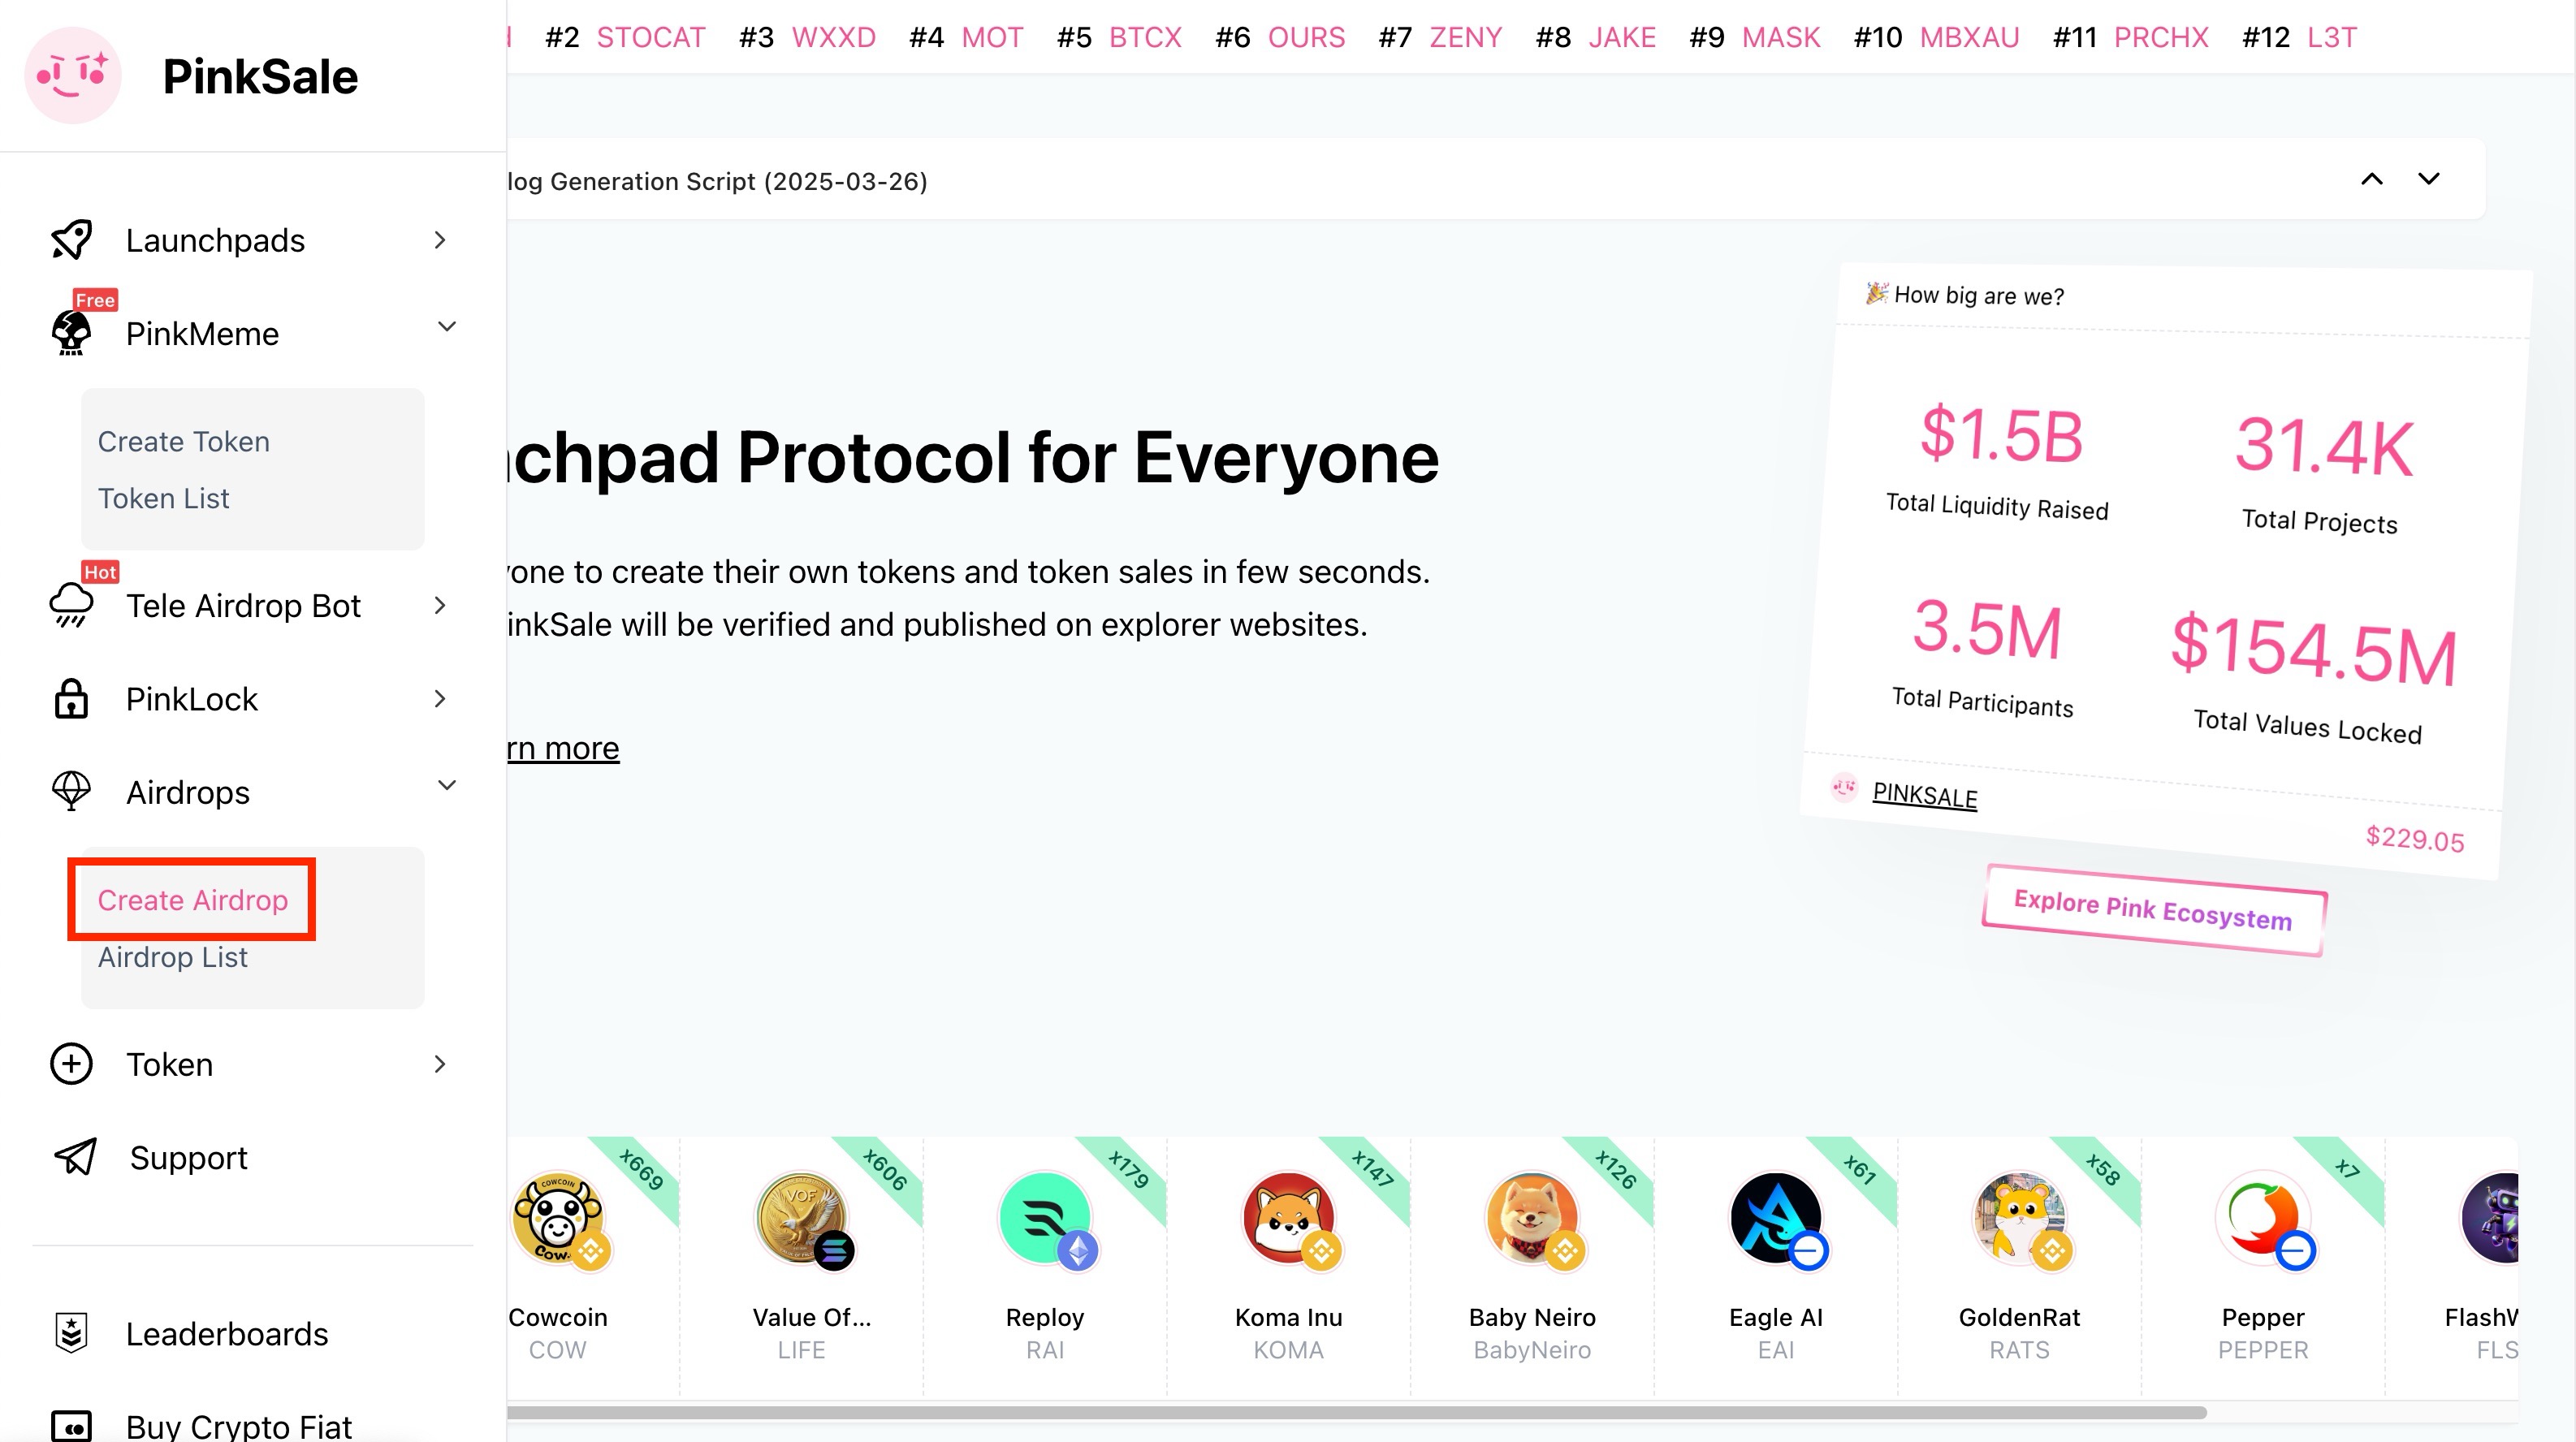This screenshot has height=1442, width=2576.
Task: Click the PinkLock padlock icon
Action: tap(71, 698)
